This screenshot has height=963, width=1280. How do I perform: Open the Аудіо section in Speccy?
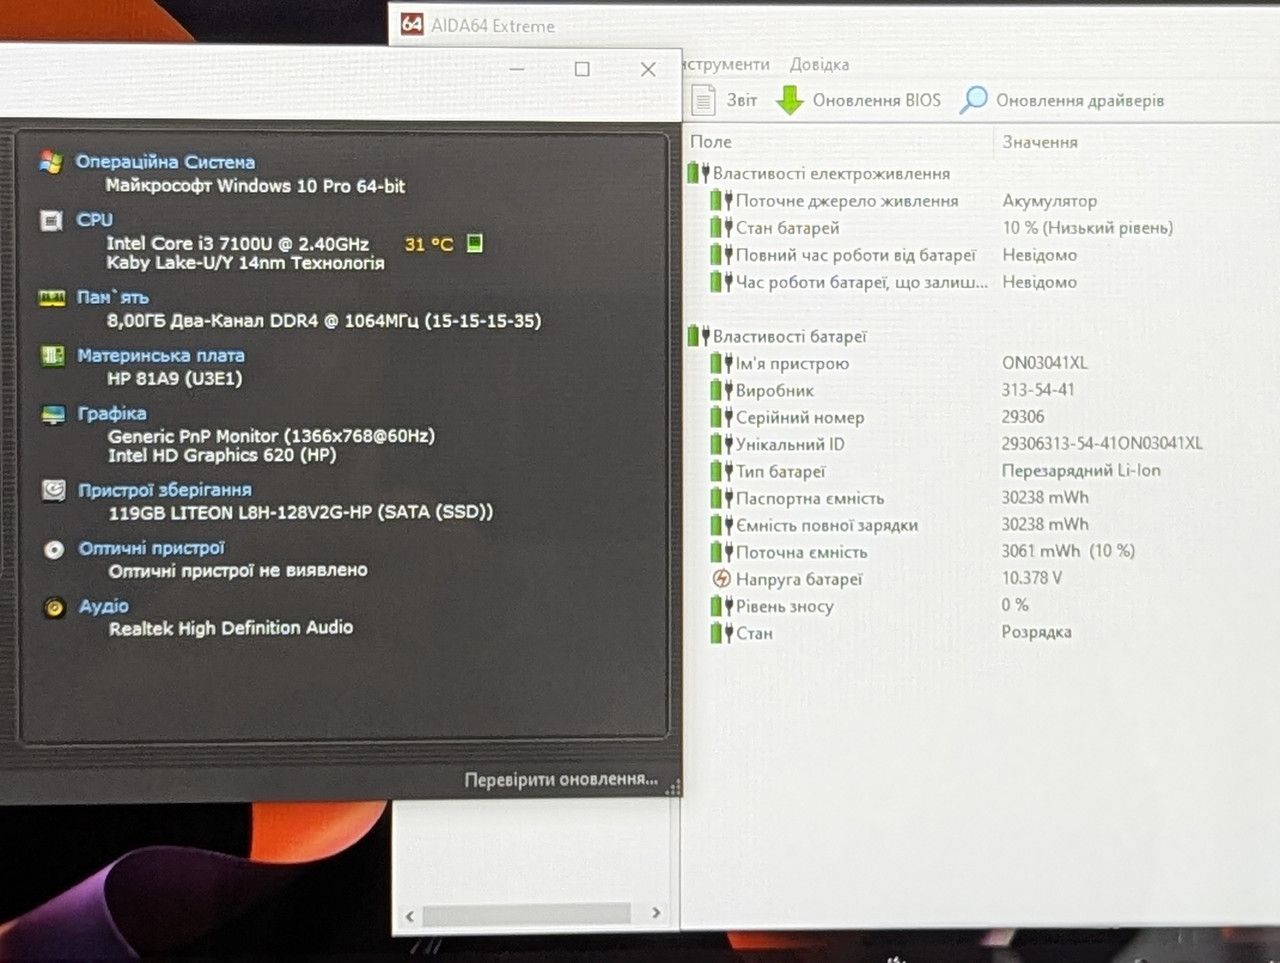tap(104, 606)
